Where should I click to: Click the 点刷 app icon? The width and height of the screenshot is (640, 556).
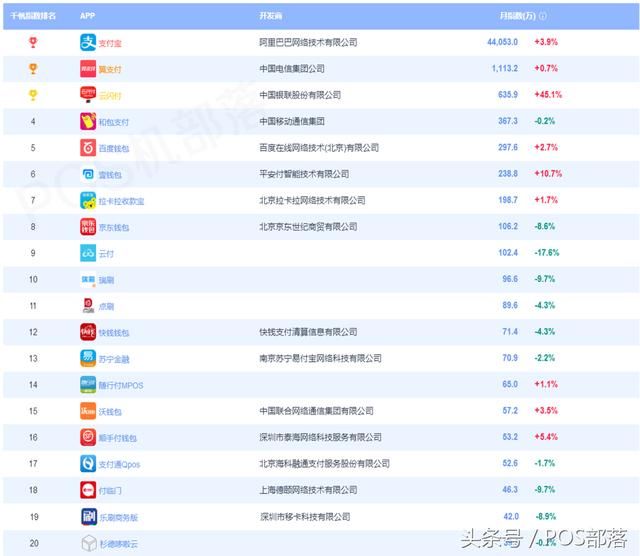click(x=88, y=306)
